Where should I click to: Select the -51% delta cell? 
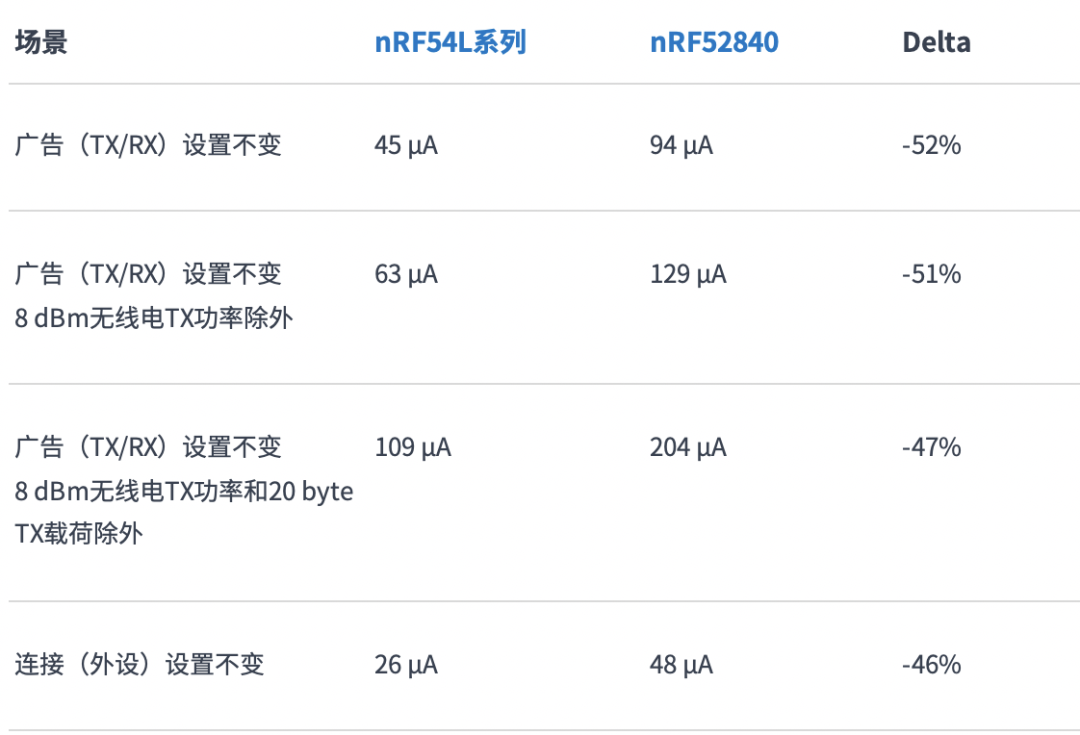pyautogui.click(x=931, y=274)
